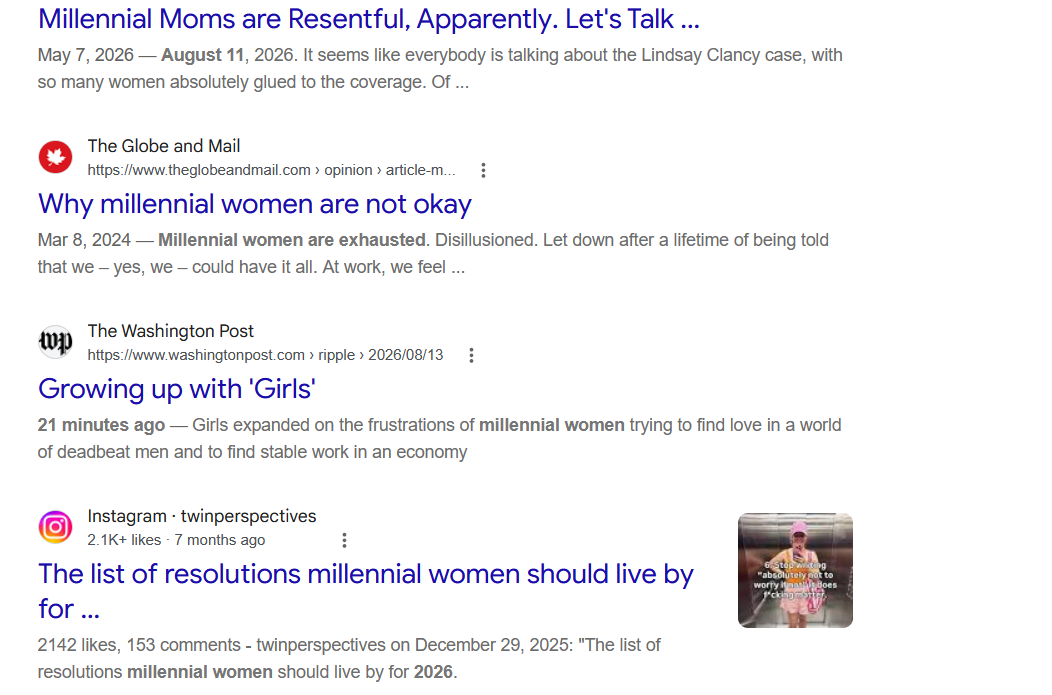The height and width of the screenshot is (695, 1052).
Task: Open 'Millennial Moms are Resentful' result link
Action: (368, 19)
